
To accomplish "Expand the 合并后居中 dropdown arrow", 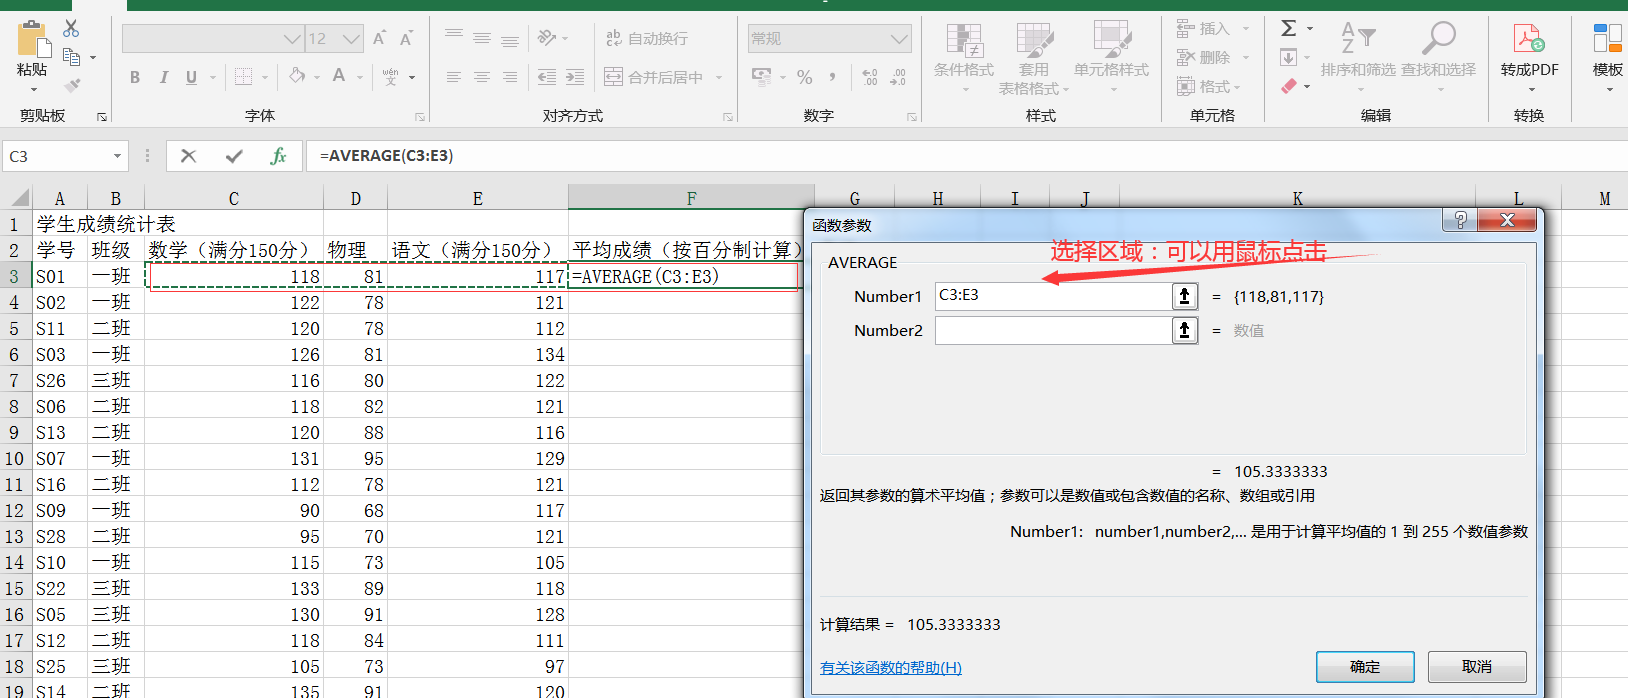I will tap(719, 77).
